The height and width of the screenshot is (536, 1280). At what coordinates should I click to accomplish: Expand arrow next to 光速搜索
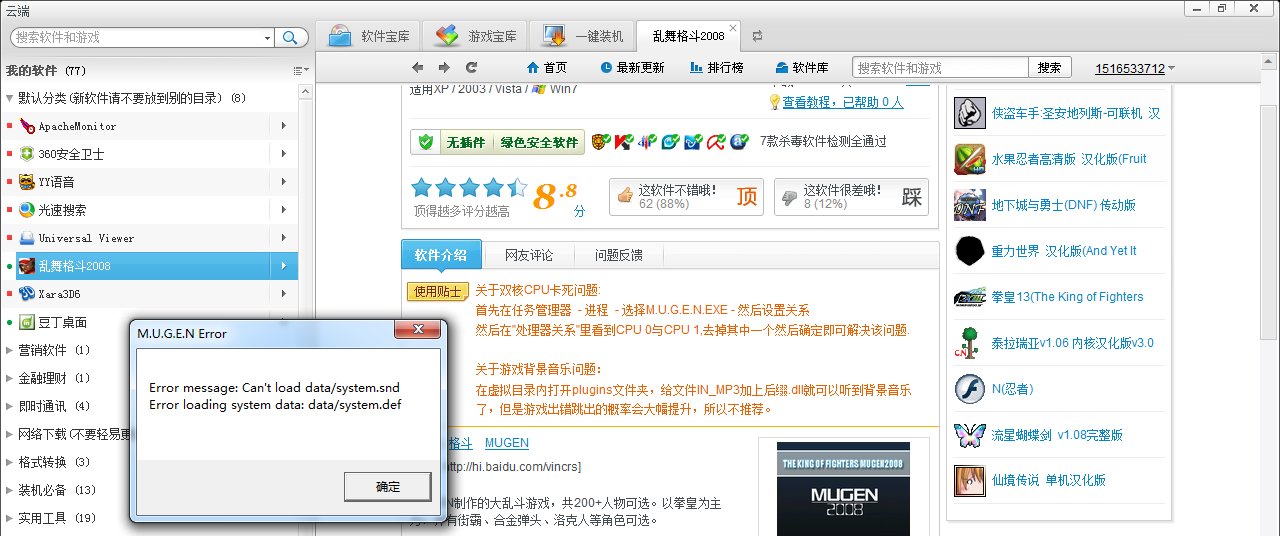(x=284, y=210)
